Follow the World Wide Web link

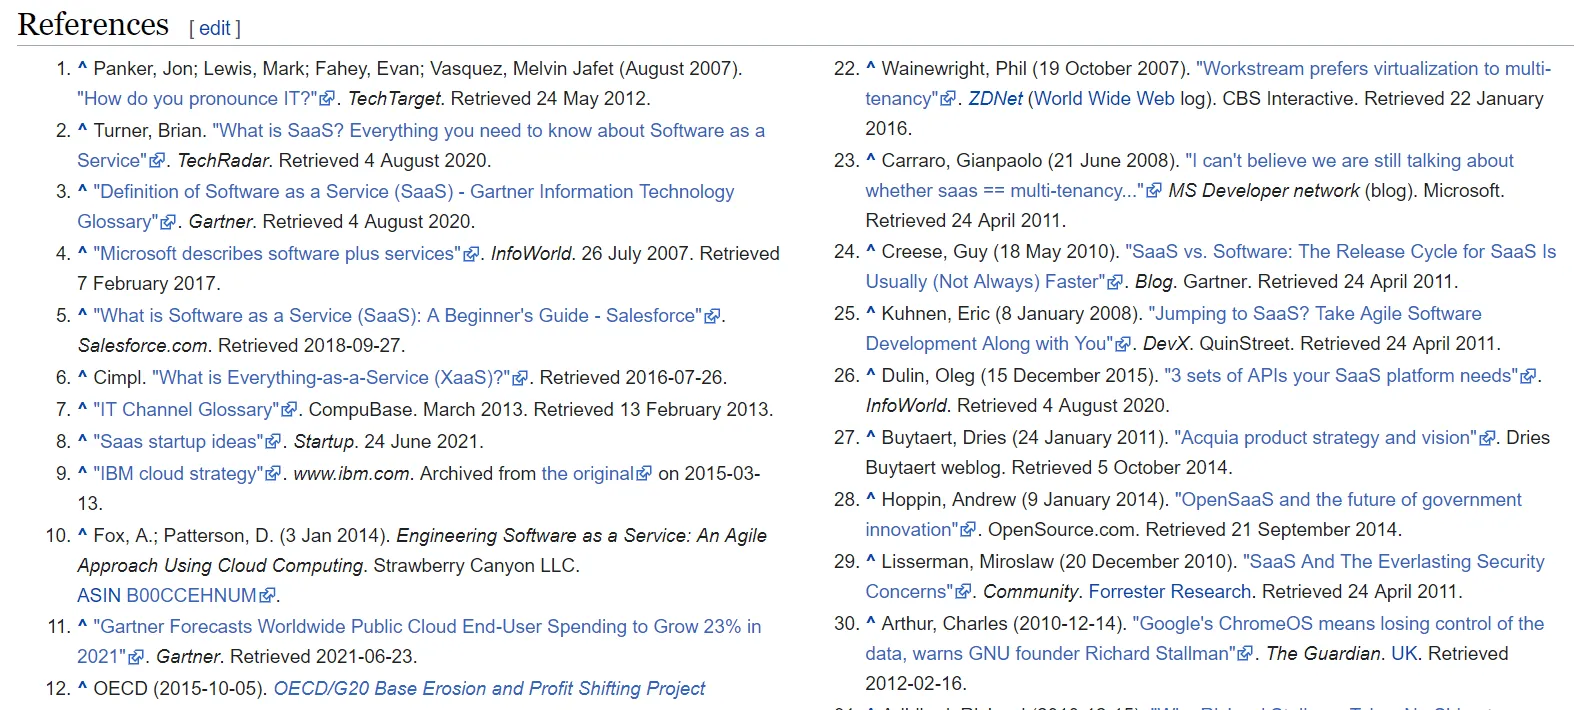tap(1104, 99)
